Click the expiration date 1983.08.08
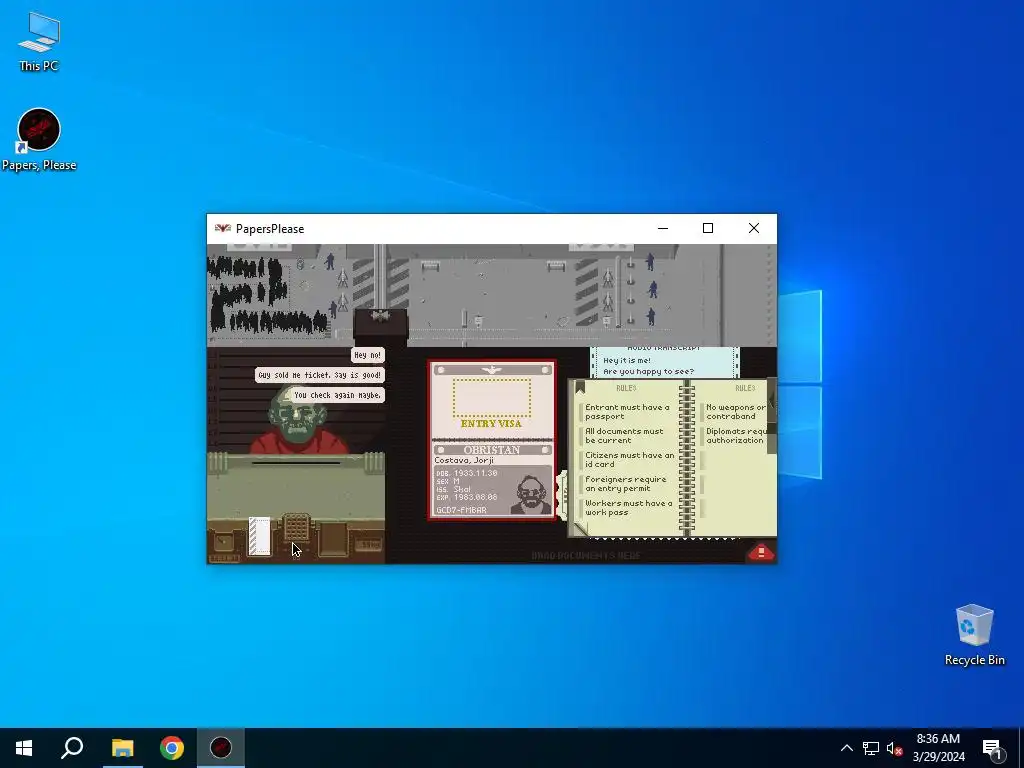 475,498
